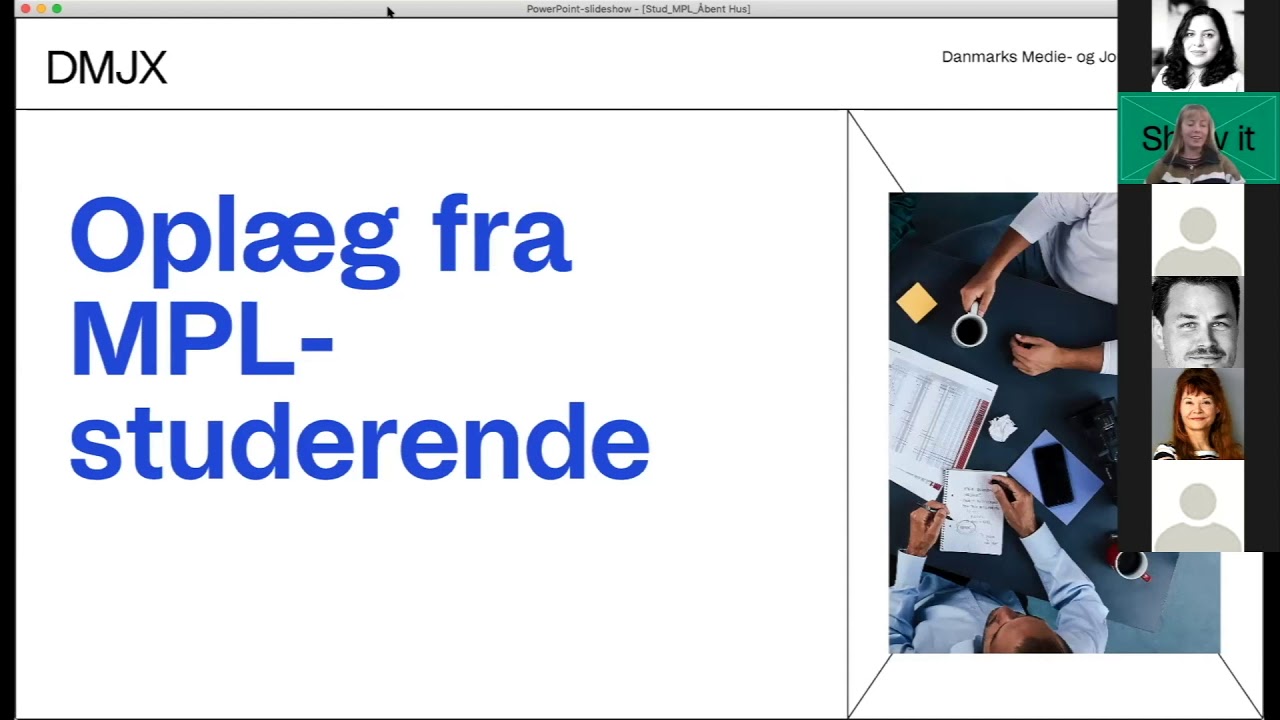The width and height of the screenshot is (1280, 720).
Task: Click the green full-screen window button
Action: click(57, 9)
